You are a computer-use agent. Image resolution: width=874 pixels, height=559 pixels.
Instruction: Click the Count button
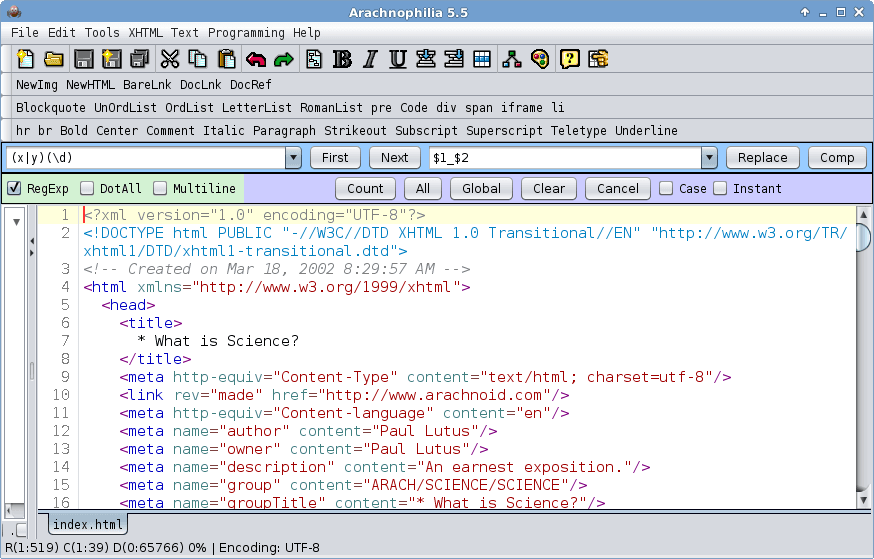click(365, 188)
